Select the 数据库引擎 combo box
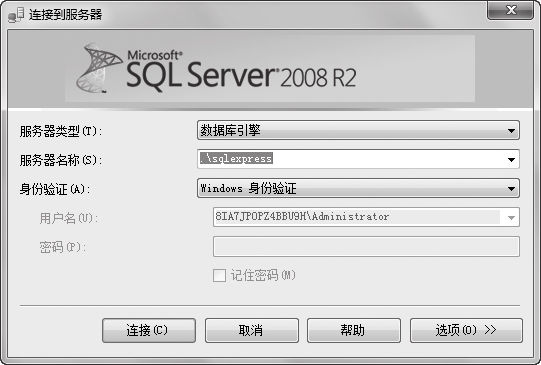Screen dimensions: 541x365 click(358, 130)
